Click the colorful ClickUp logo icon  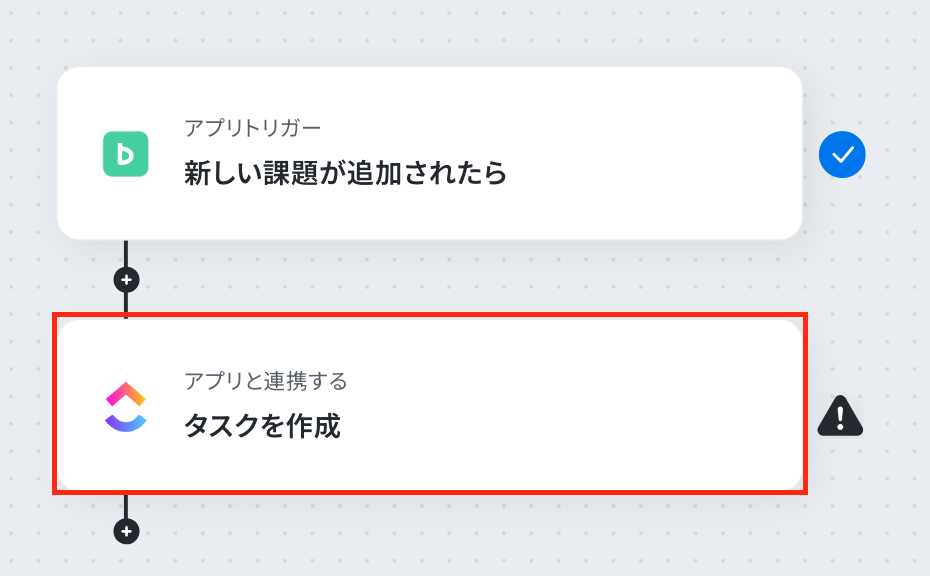(126, 407)
